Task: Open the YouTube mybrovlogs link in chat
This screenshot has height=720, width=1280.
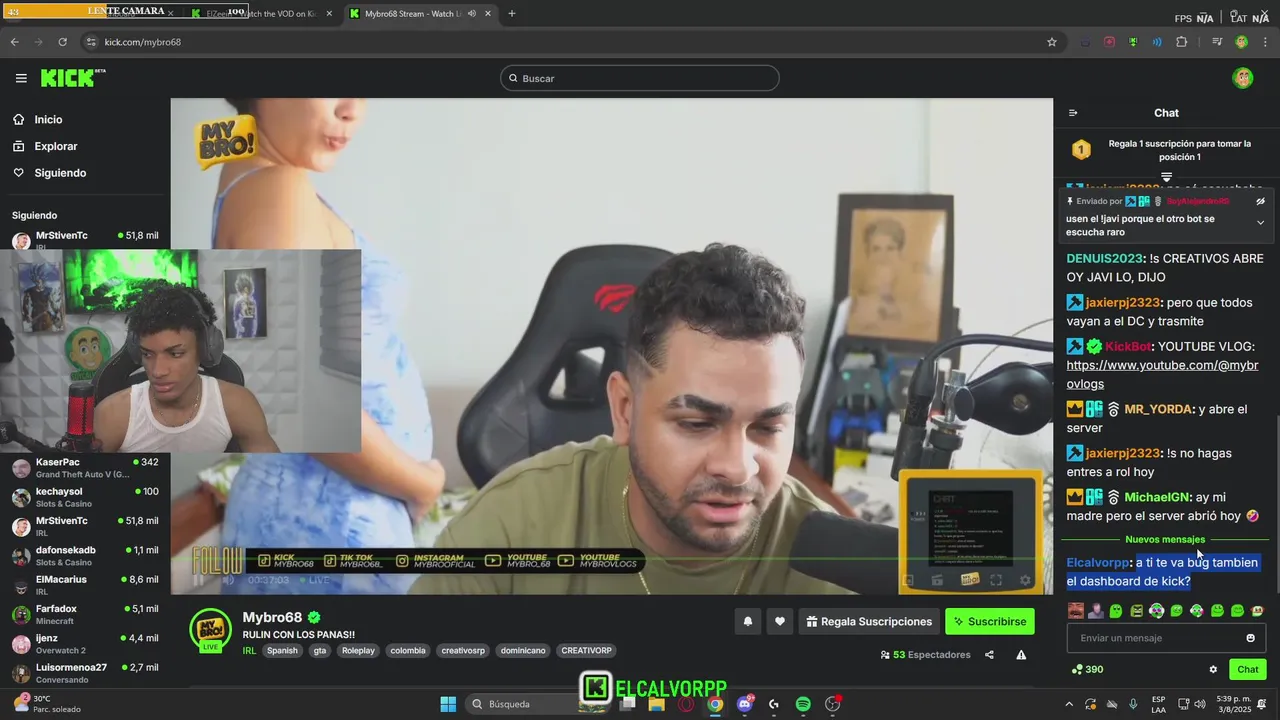Action: click(x=1162, y=374)
